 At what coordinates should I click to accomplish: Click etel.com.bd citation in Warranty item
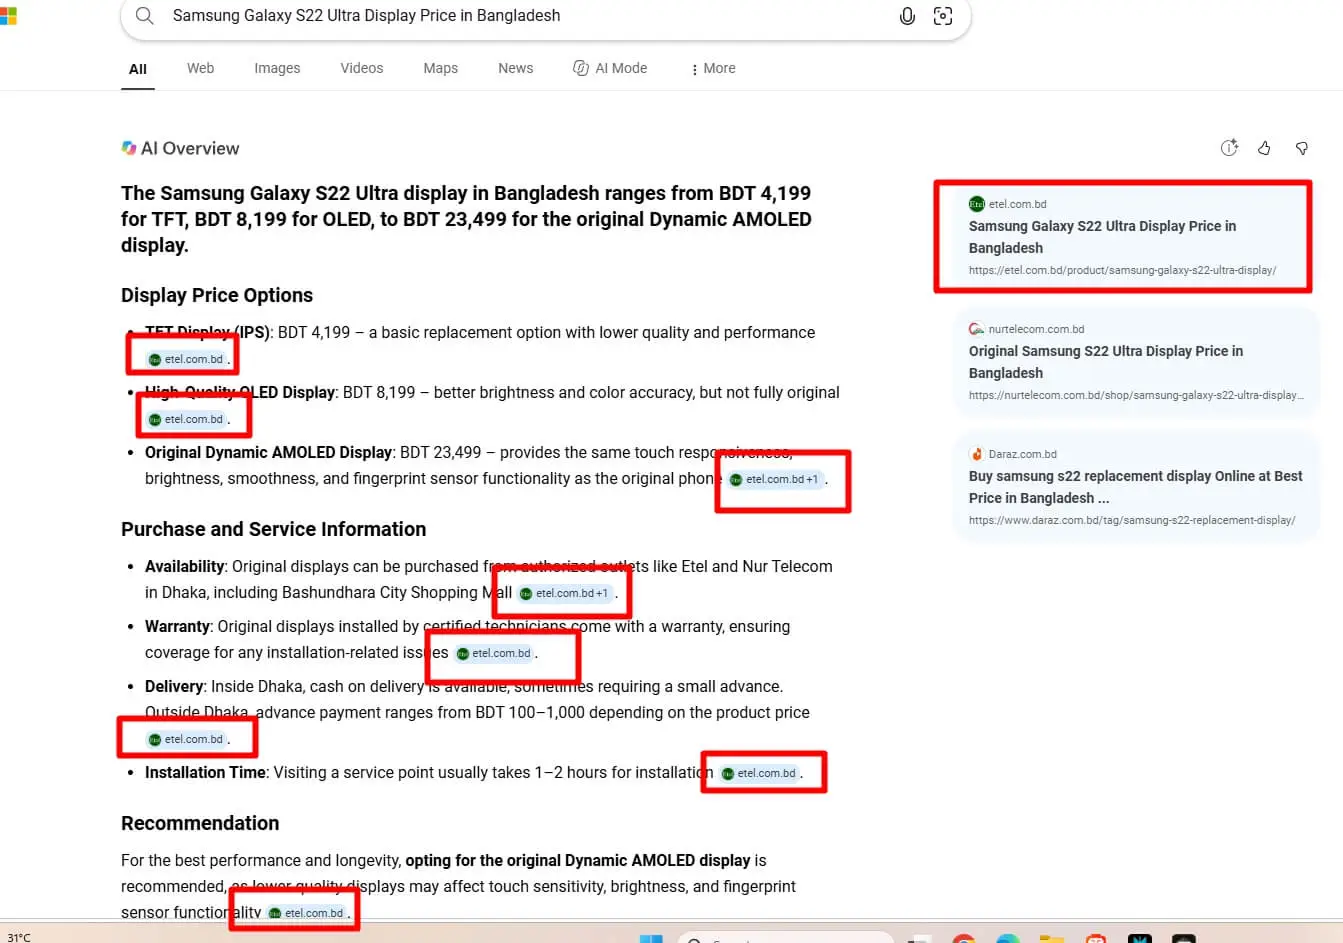494,653
